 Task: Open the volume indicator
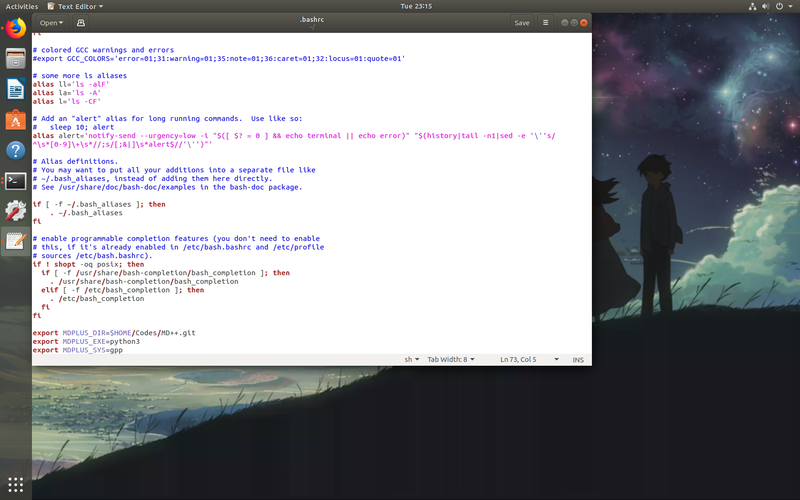point(765,6)
